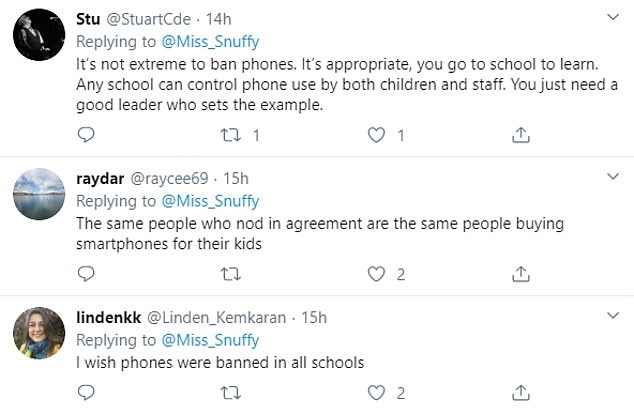Reply to Stu's tweet
This screenshot has width=634, height=414.
(86, 134)
